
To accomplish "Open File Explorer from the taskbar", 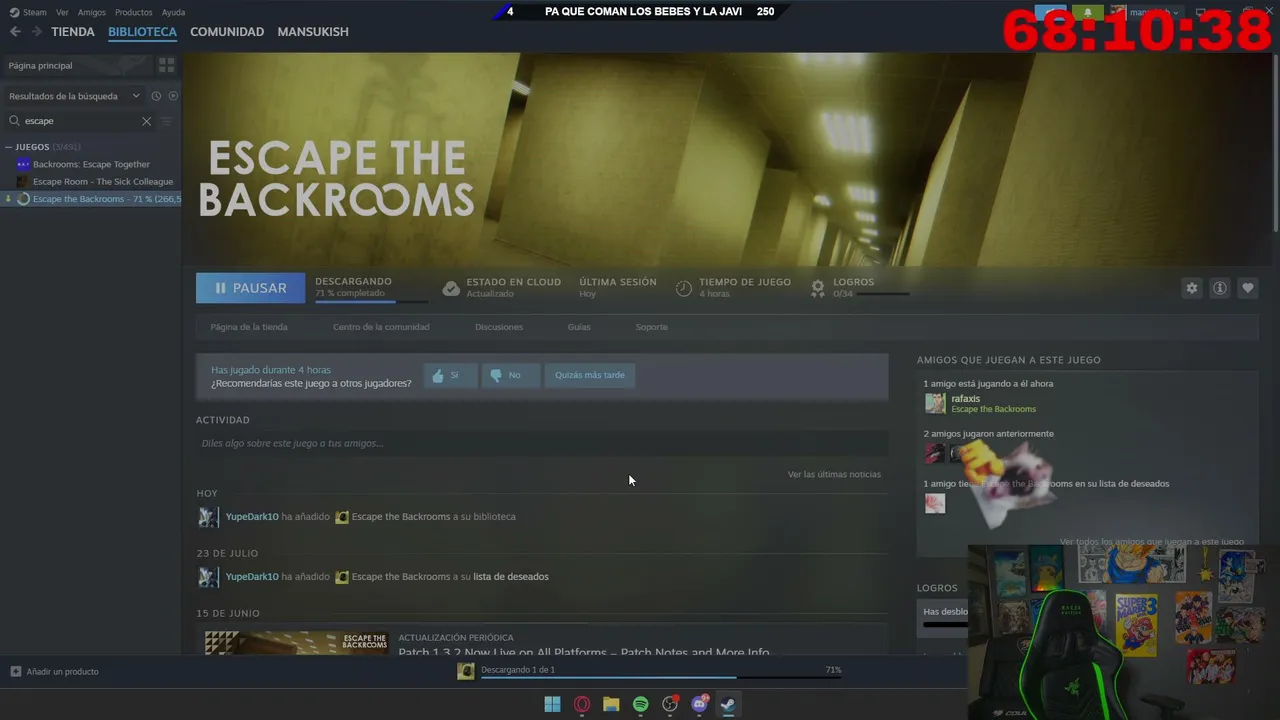I will (611, 704).
